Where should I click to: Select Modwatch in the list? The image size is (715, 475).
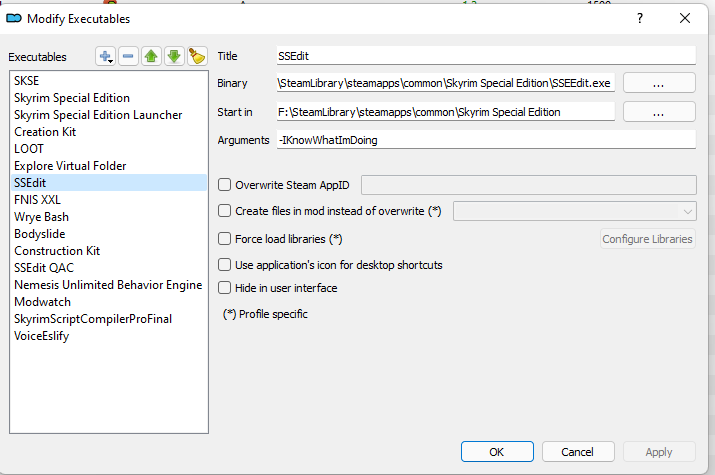coord(109,302)
